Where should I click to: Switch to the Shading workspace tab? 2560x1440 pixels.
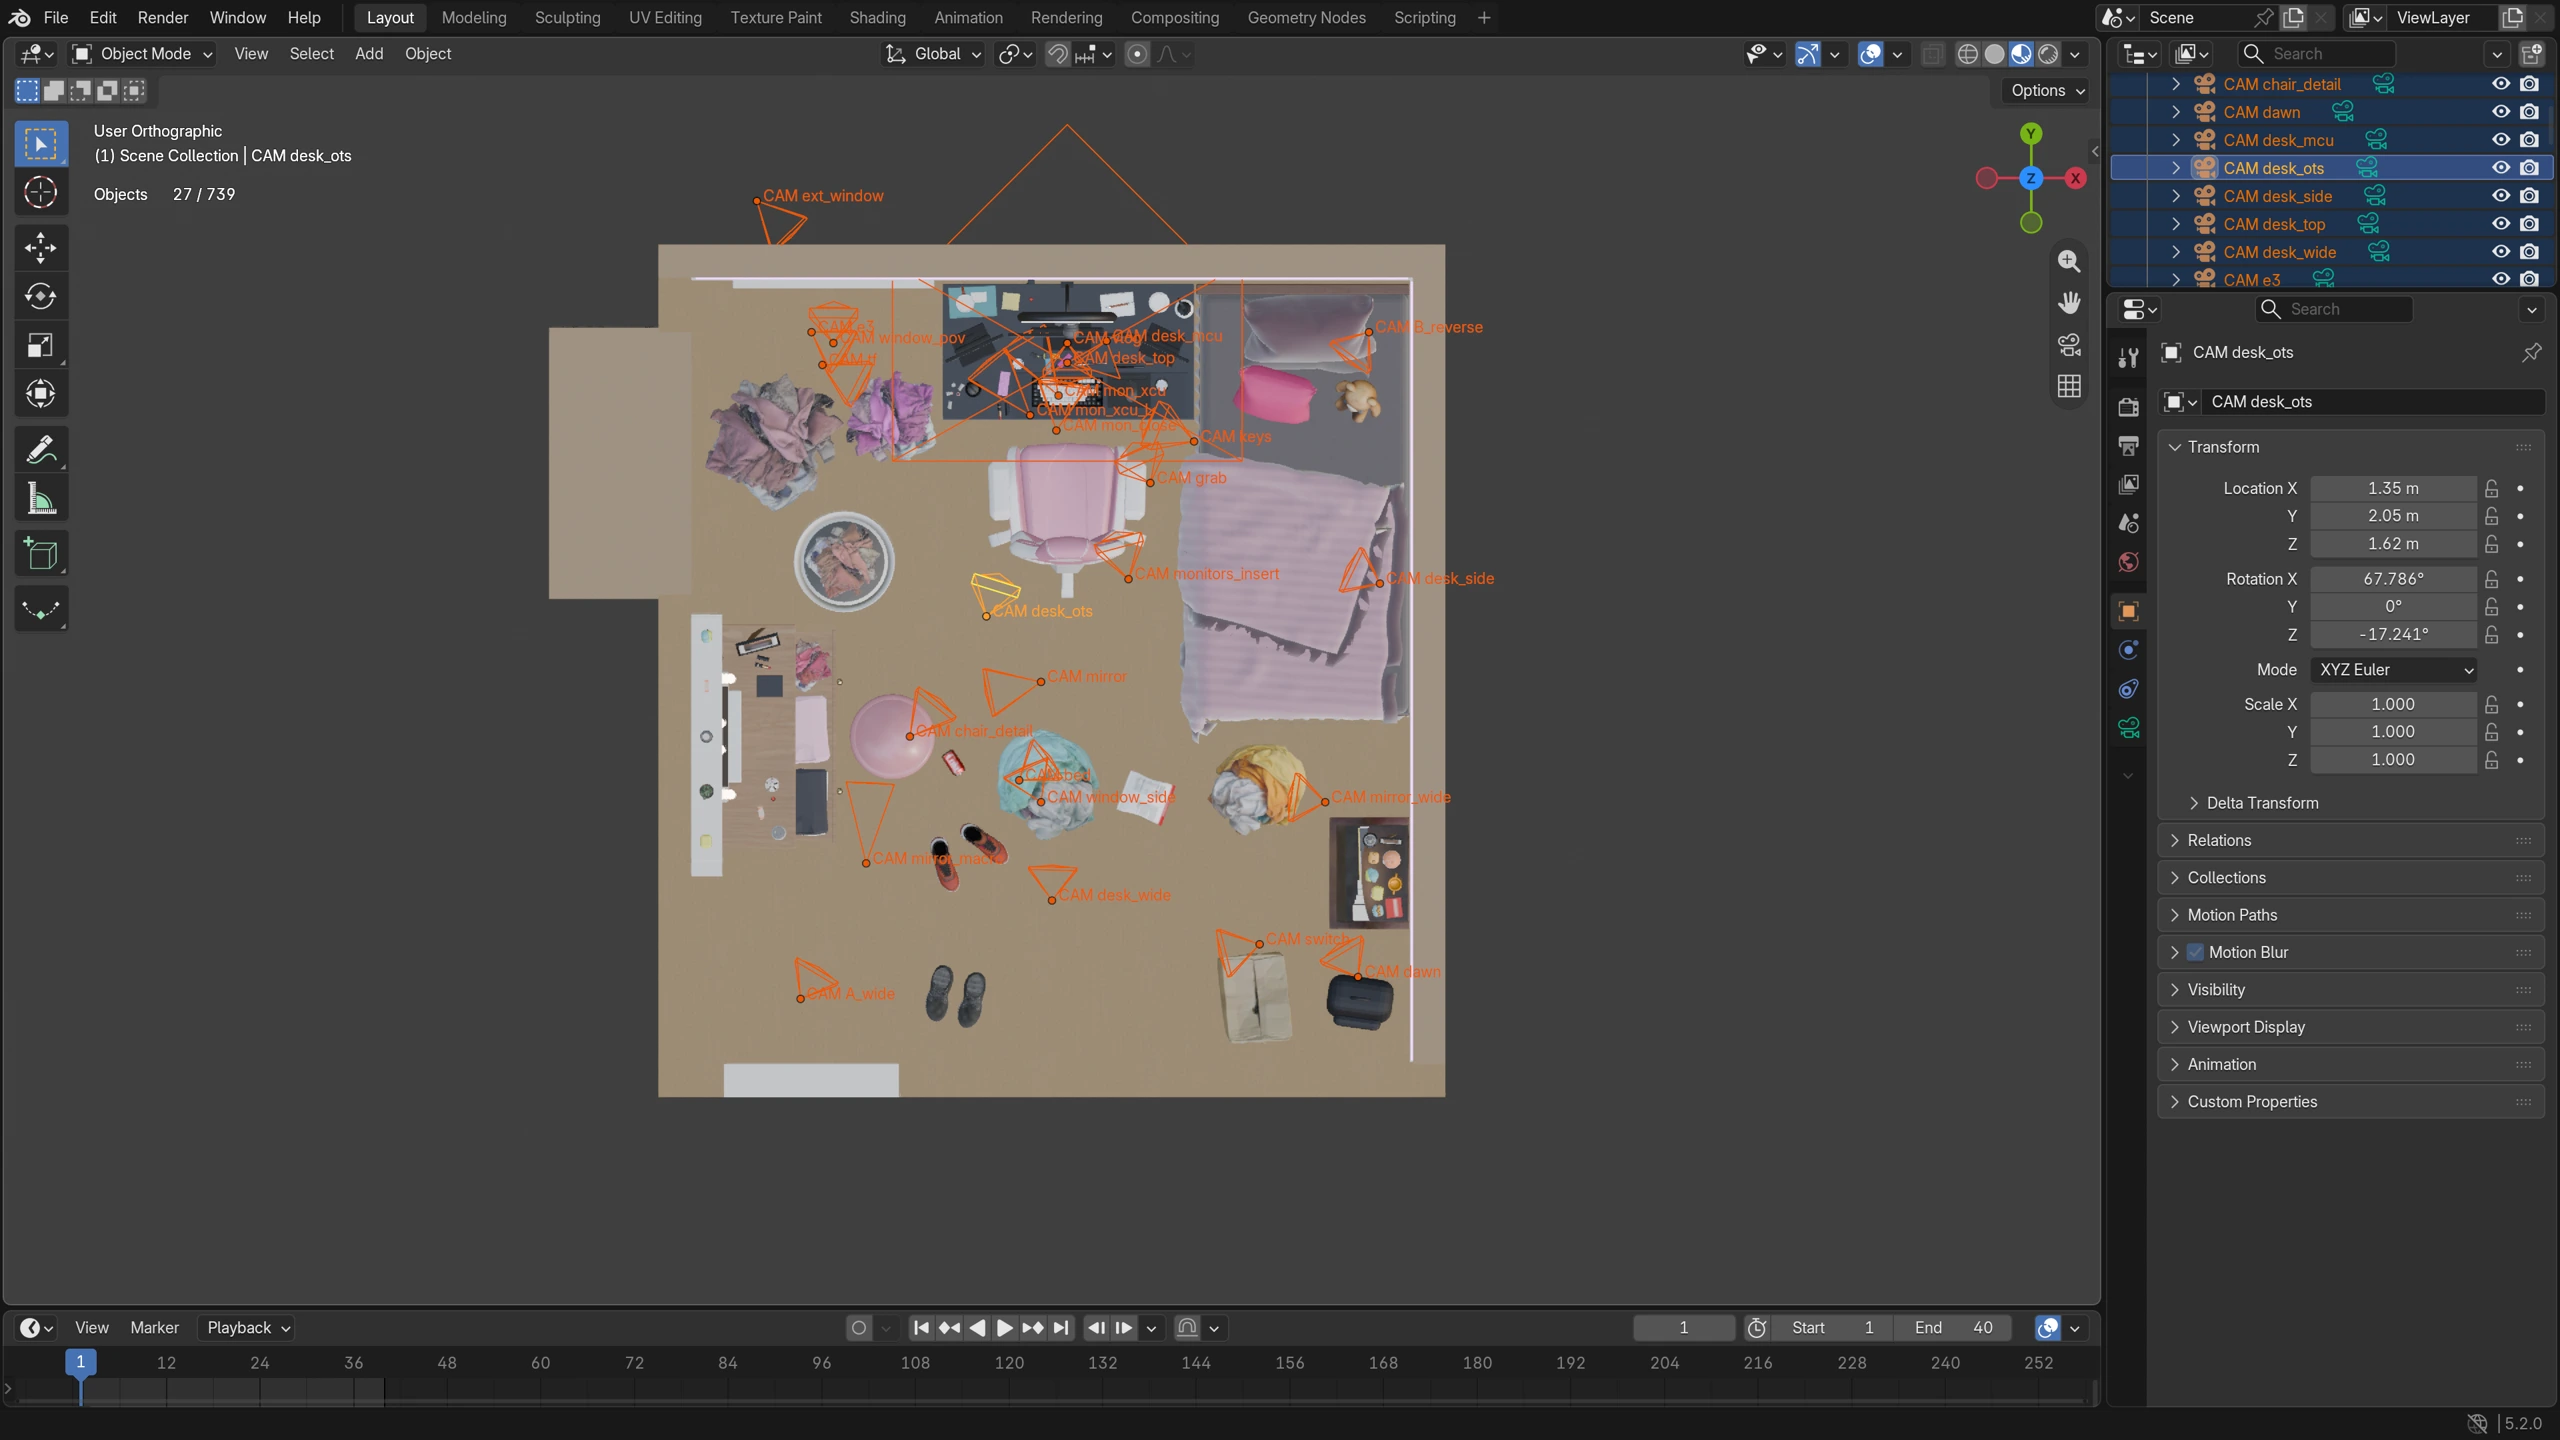[877, 18]
